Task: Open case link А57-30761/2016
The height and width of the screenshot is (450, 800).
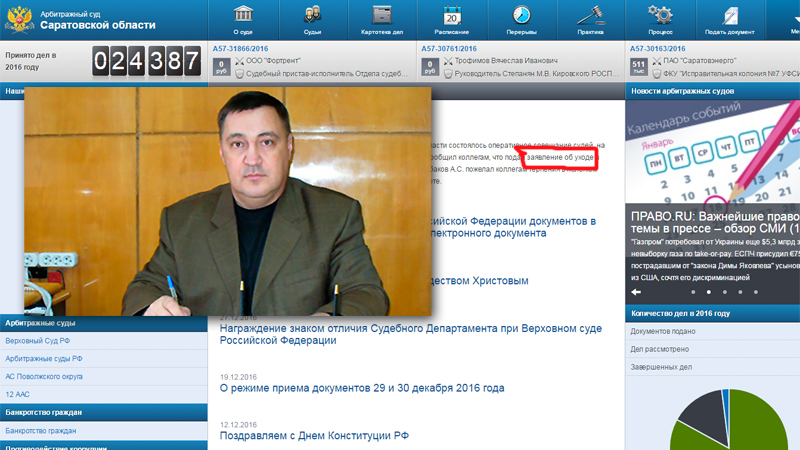Action: [449, 48]
